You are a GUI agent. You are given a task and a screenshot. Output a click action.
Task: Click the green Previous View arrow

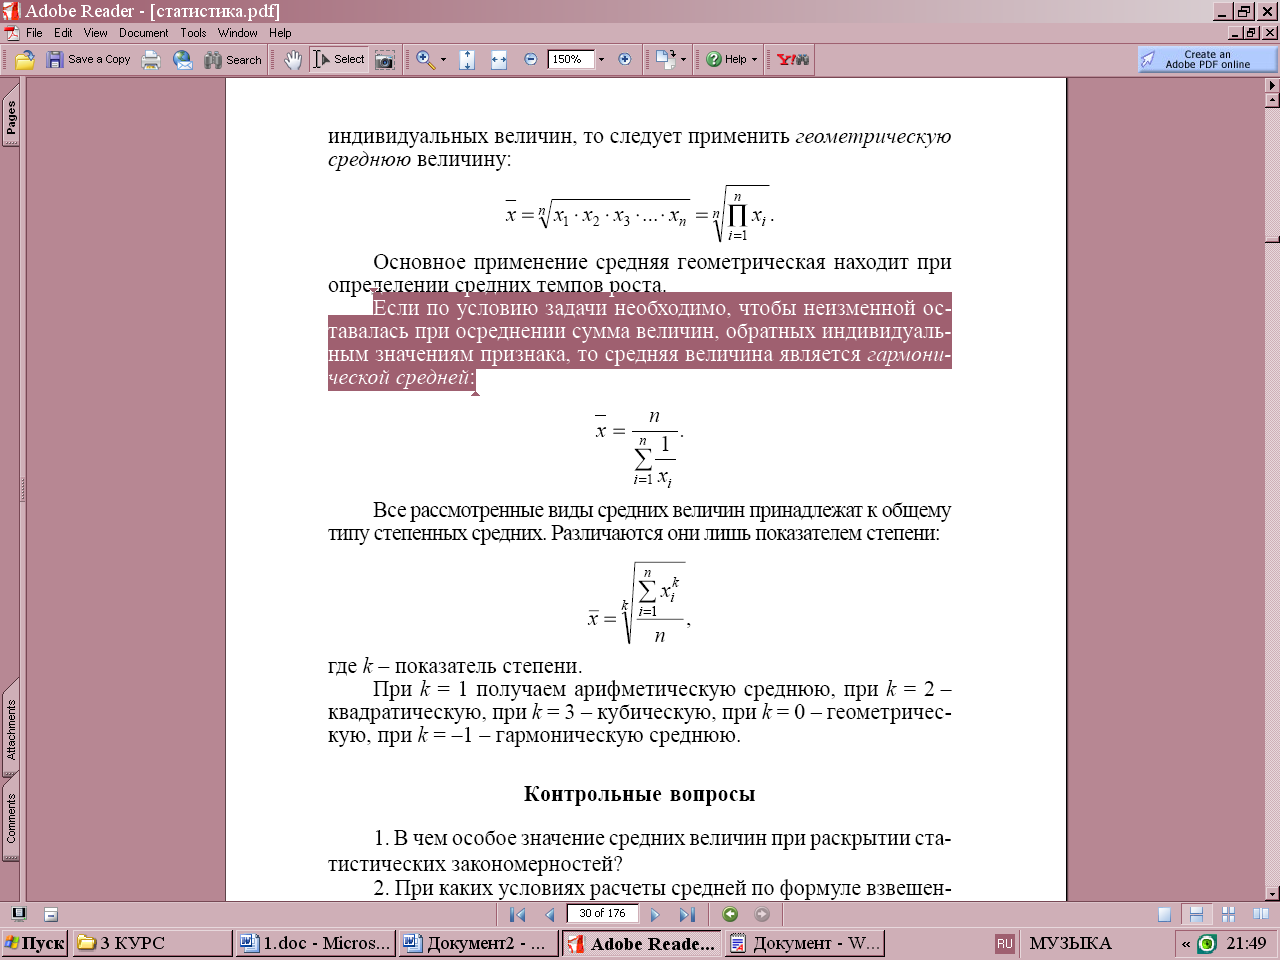[730, 914]
